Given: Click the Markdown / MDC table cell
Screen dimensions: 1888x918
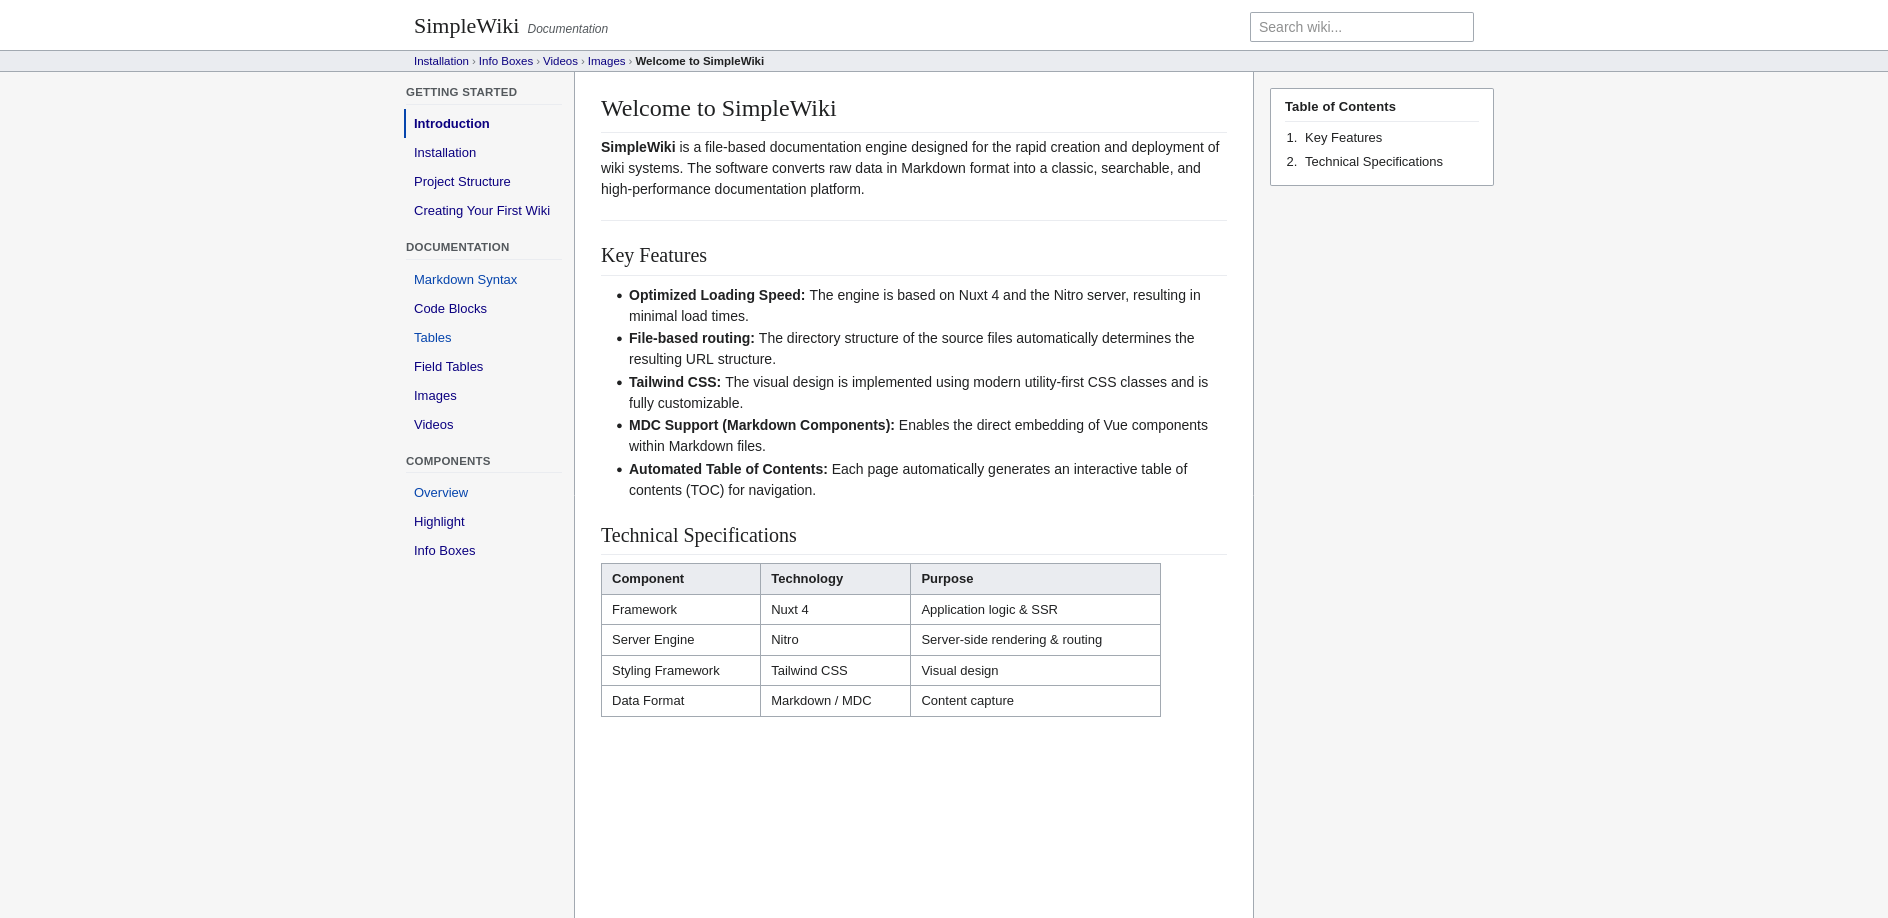Looking at the screenshot, I should (x=835, y=701).
